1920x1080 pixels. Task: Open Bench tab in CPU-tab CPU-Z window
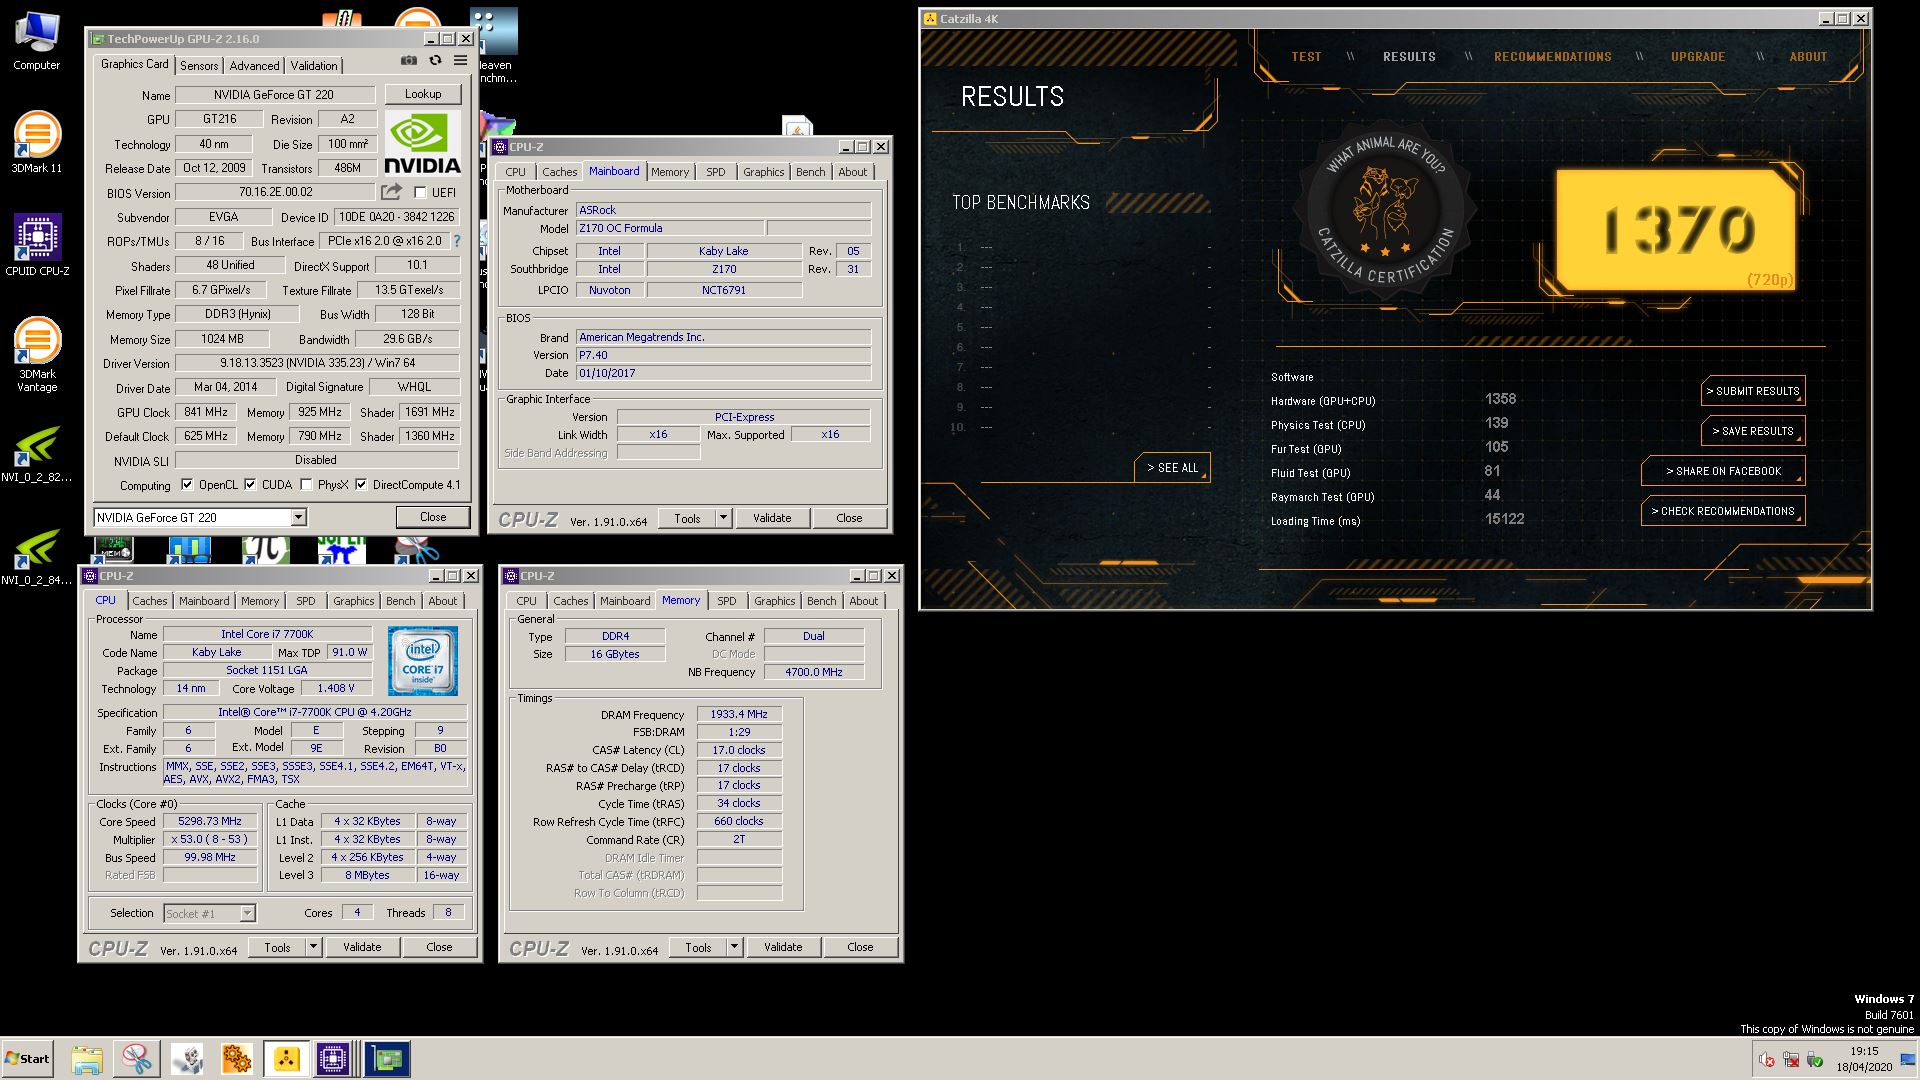(x=401, y=601)
